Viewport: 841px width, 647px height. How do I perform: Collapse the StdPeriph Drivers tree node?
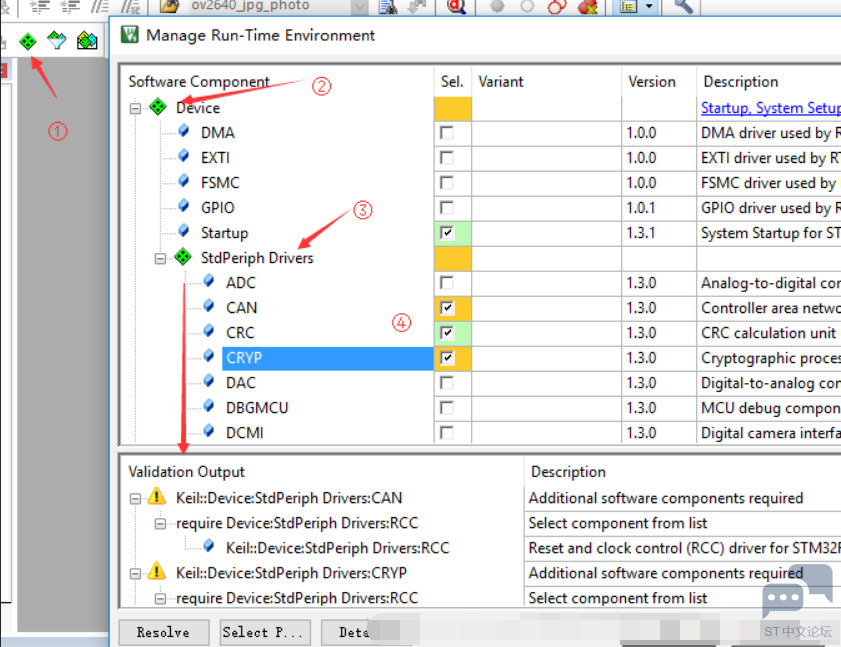160,259
